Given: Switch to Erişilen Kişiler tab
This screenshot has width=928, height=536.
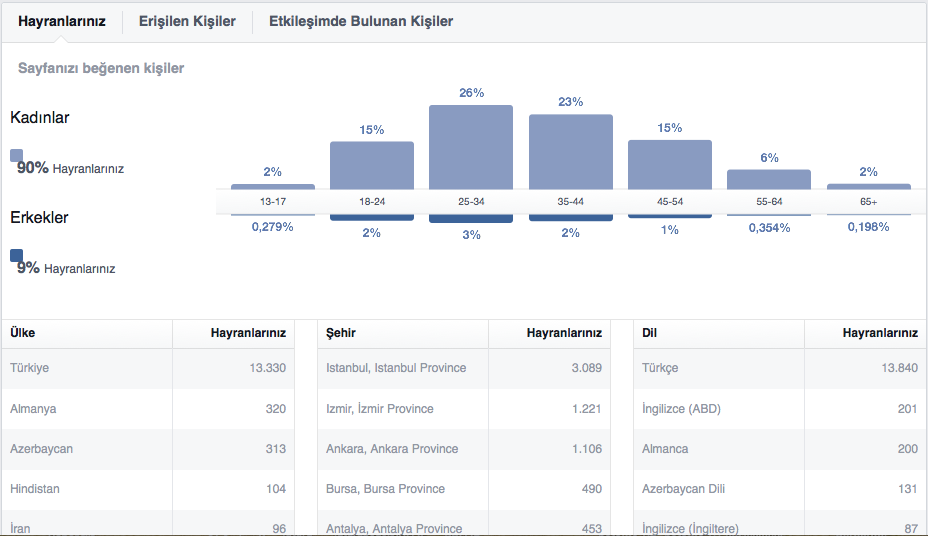Looking at the screenshot, I should click(x=187, y=21).
